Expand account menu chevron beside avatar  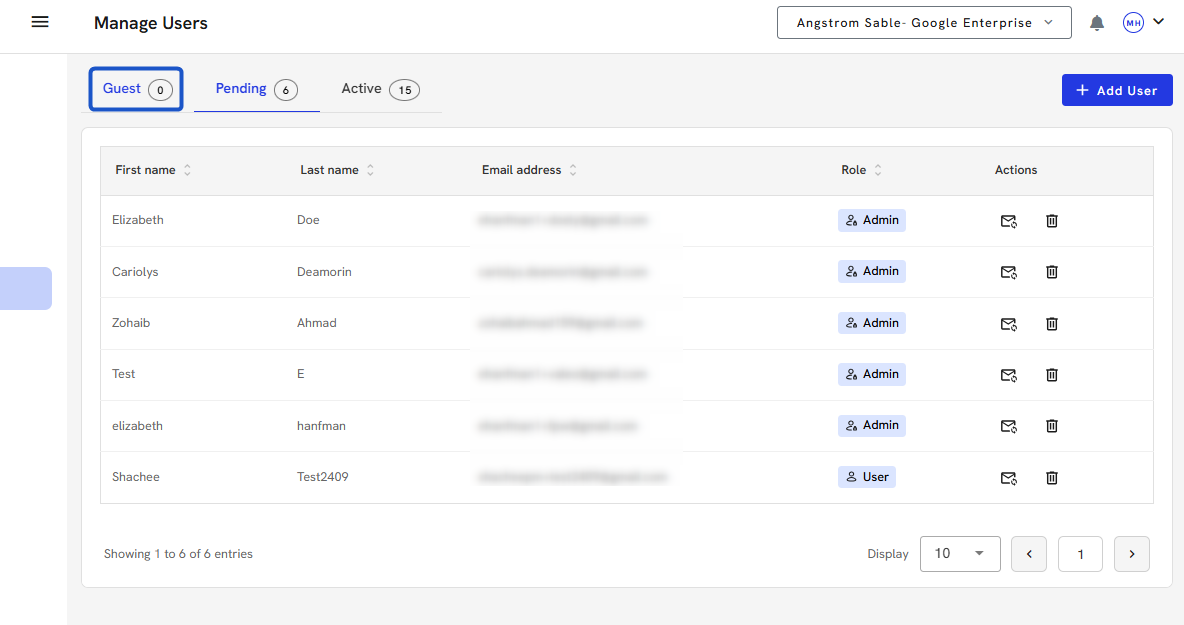(1159, 22)
